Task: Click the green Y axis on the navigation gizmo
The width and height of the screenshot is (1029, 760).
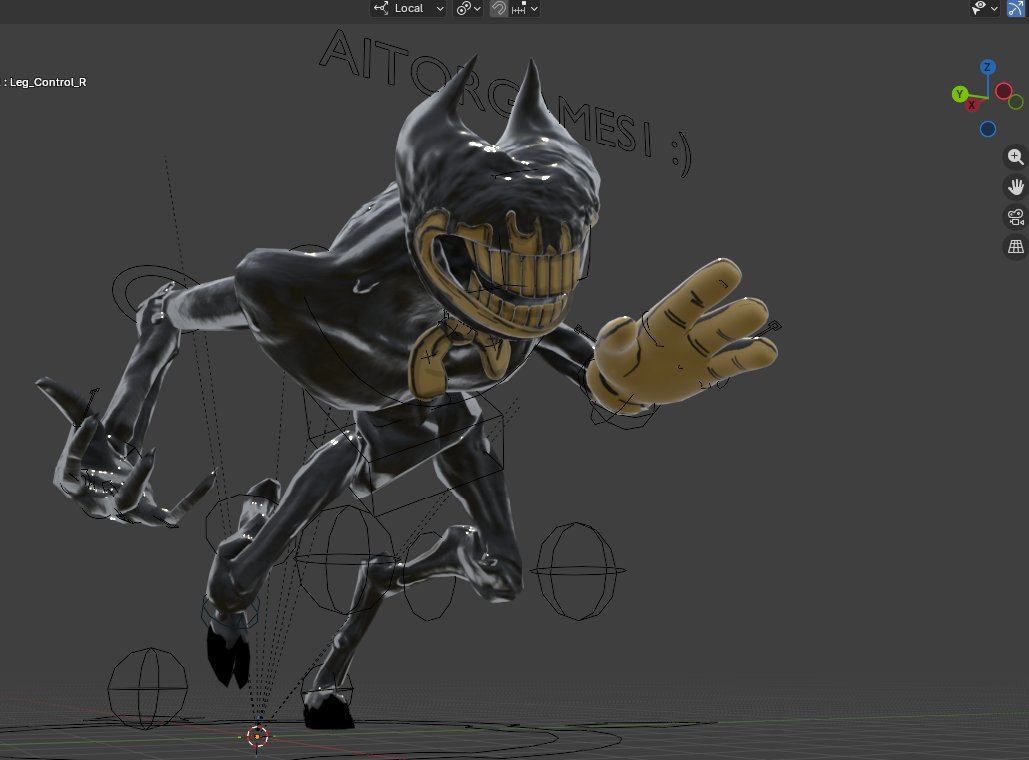Action: (x=959, y=95)
